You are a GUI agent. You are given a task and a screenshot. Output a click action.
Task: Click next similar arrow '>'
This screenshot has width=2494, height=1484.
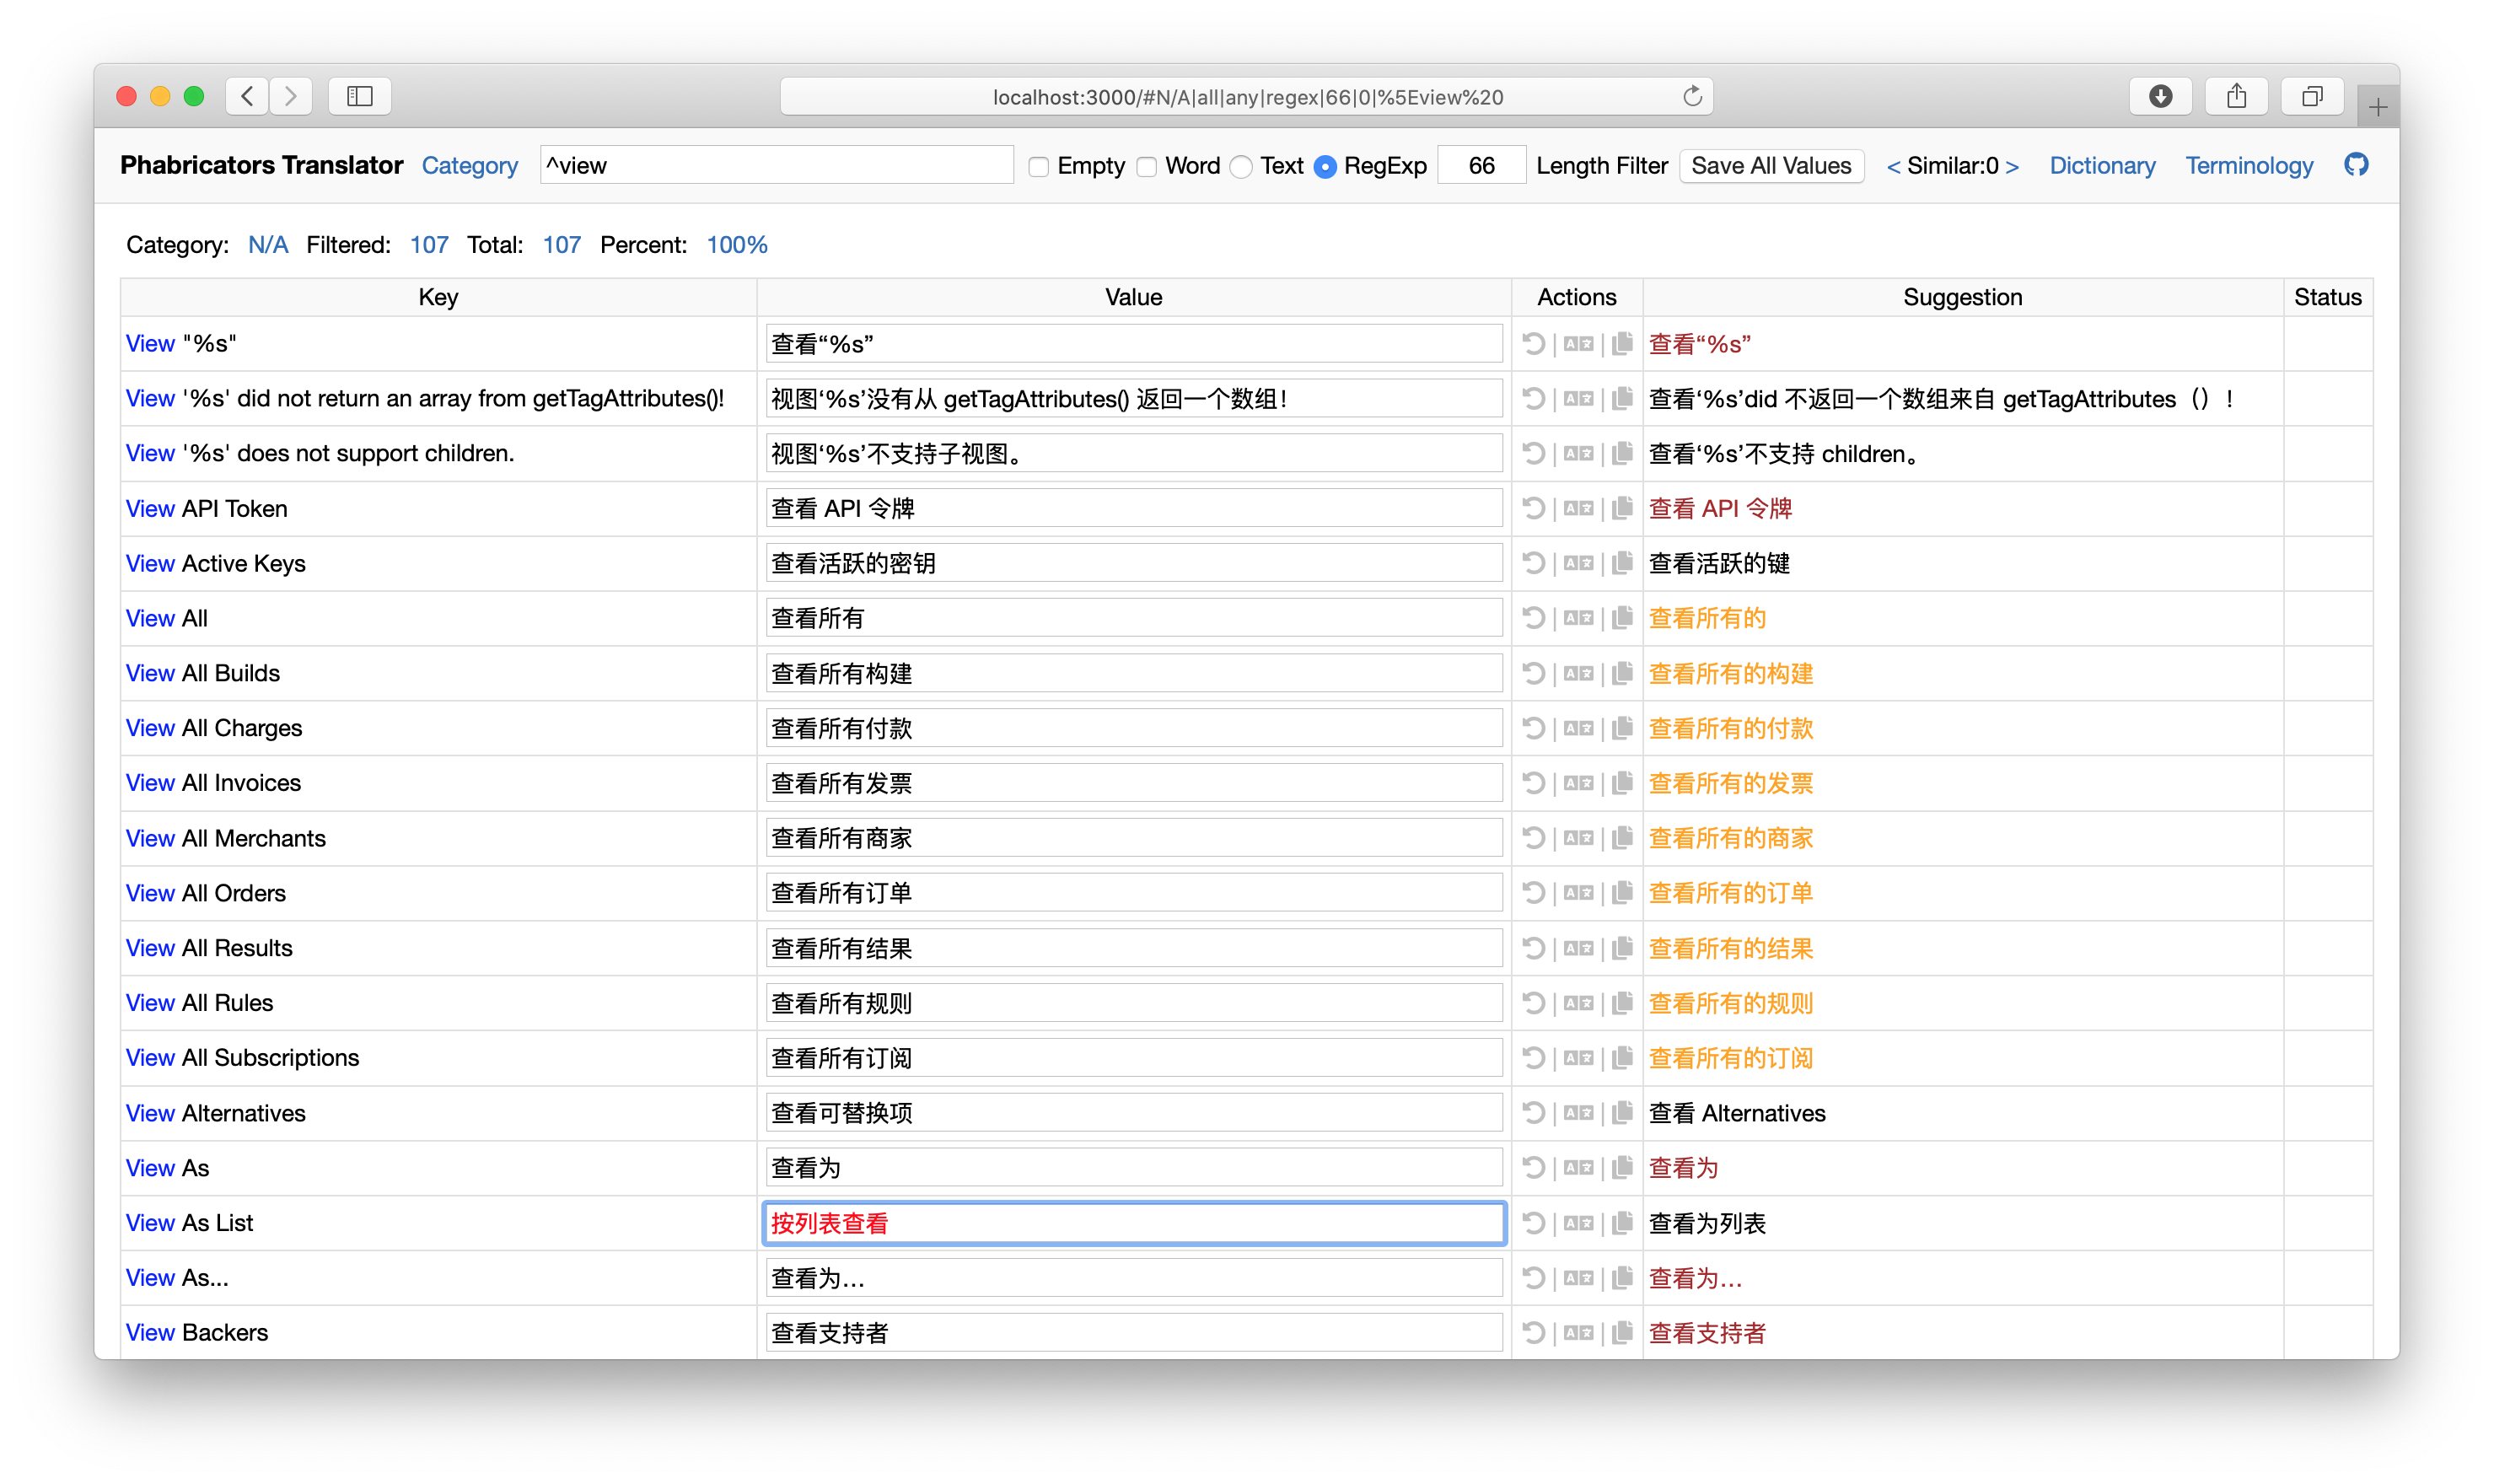(x=2012, y=166)
